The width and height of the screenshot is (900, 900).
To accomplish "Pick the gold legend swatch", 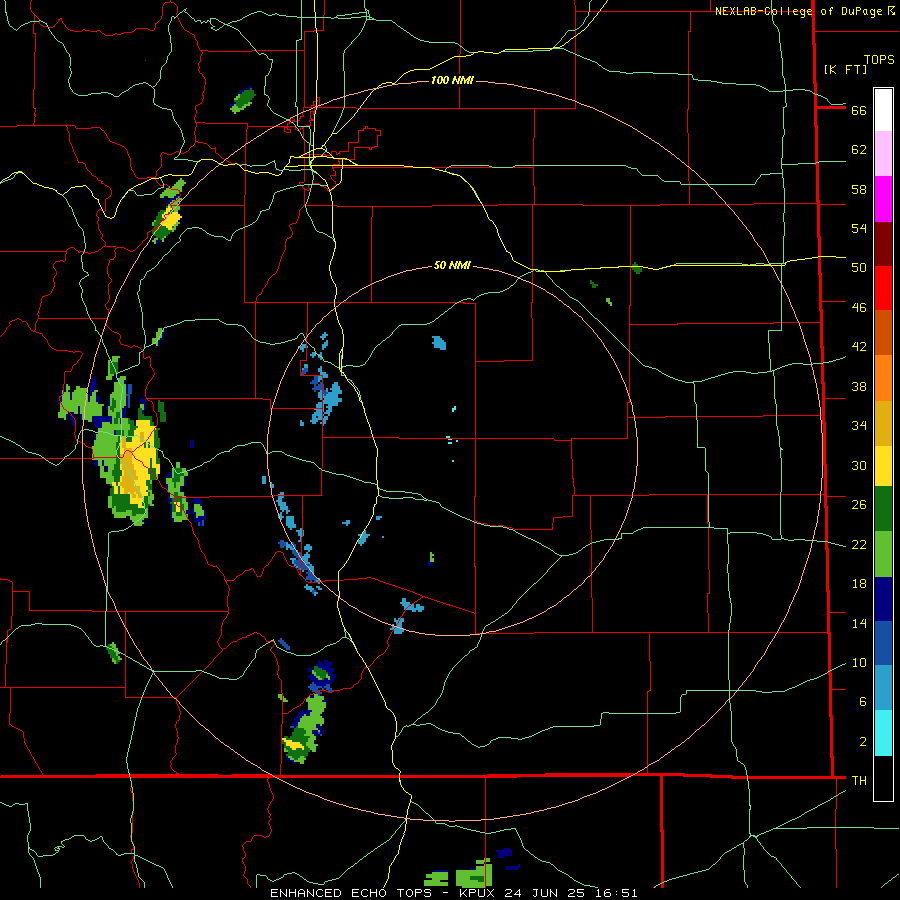I will click(x=883, y=424).
